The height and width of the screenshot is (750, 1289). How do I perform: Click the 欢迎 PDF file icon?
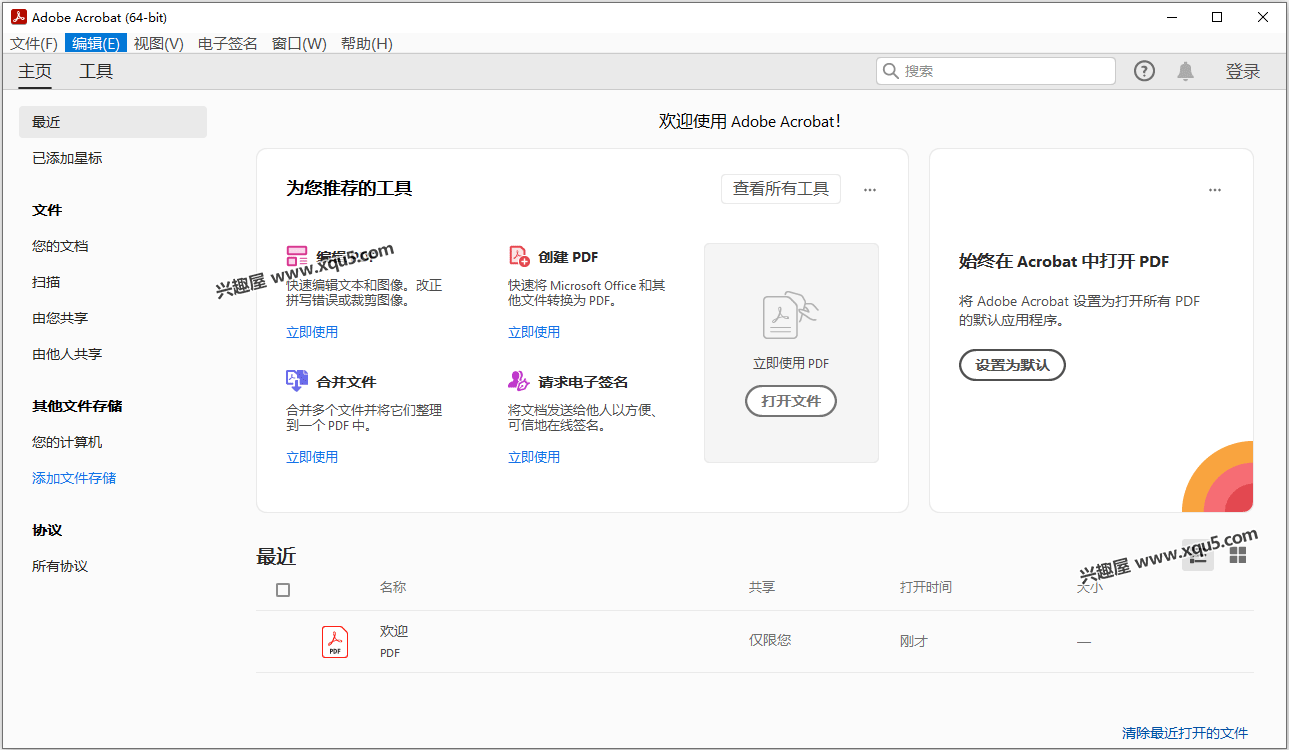coord(335,641)
